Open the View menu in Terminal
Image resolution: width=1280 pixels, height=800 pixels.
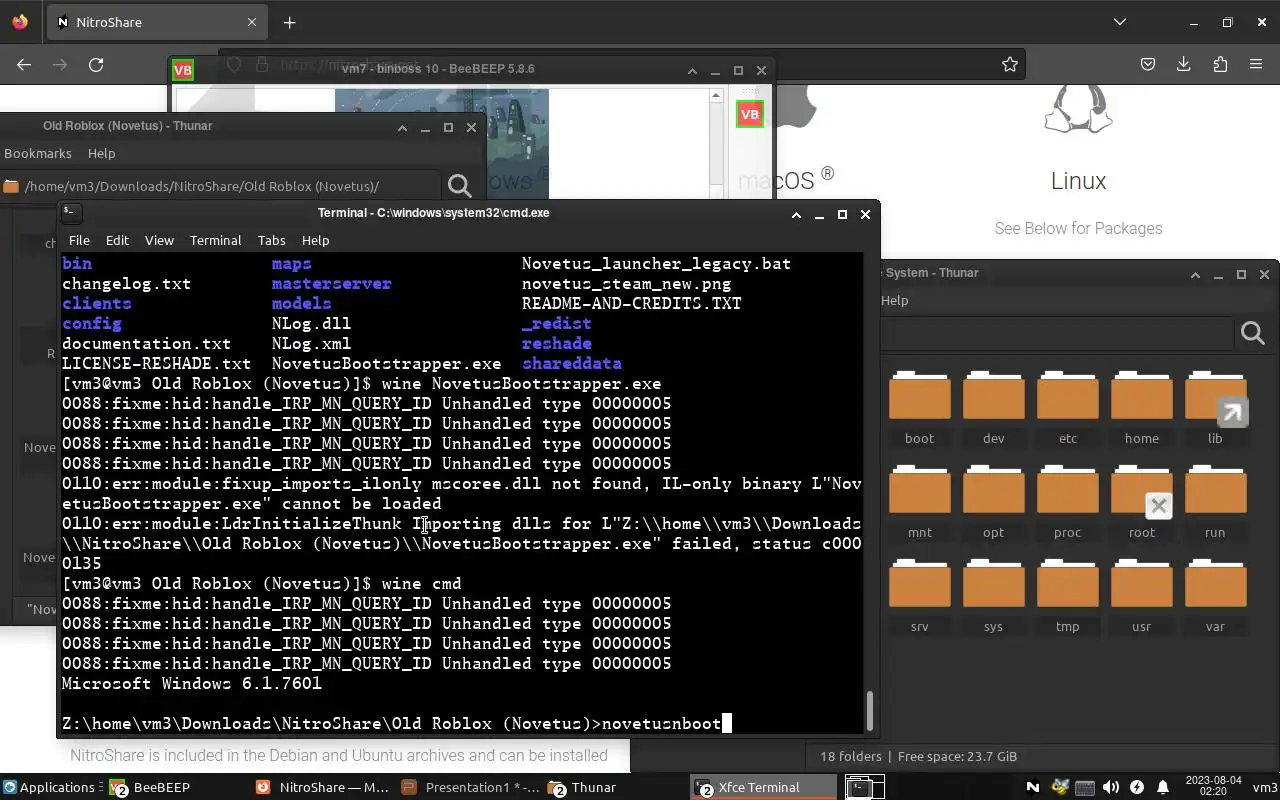(159, 240)
